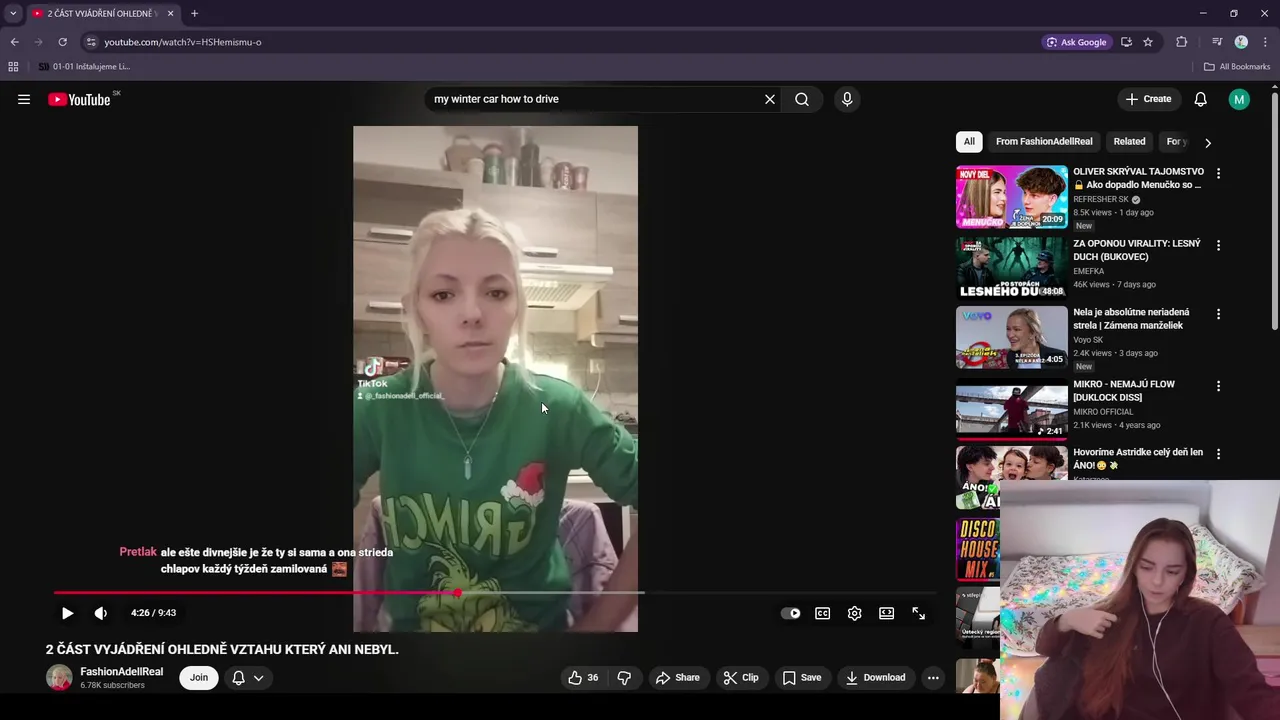Go to YouTube home via logo
The image size is (1280, 720).
pyautogui.click(x=79, y=99)
